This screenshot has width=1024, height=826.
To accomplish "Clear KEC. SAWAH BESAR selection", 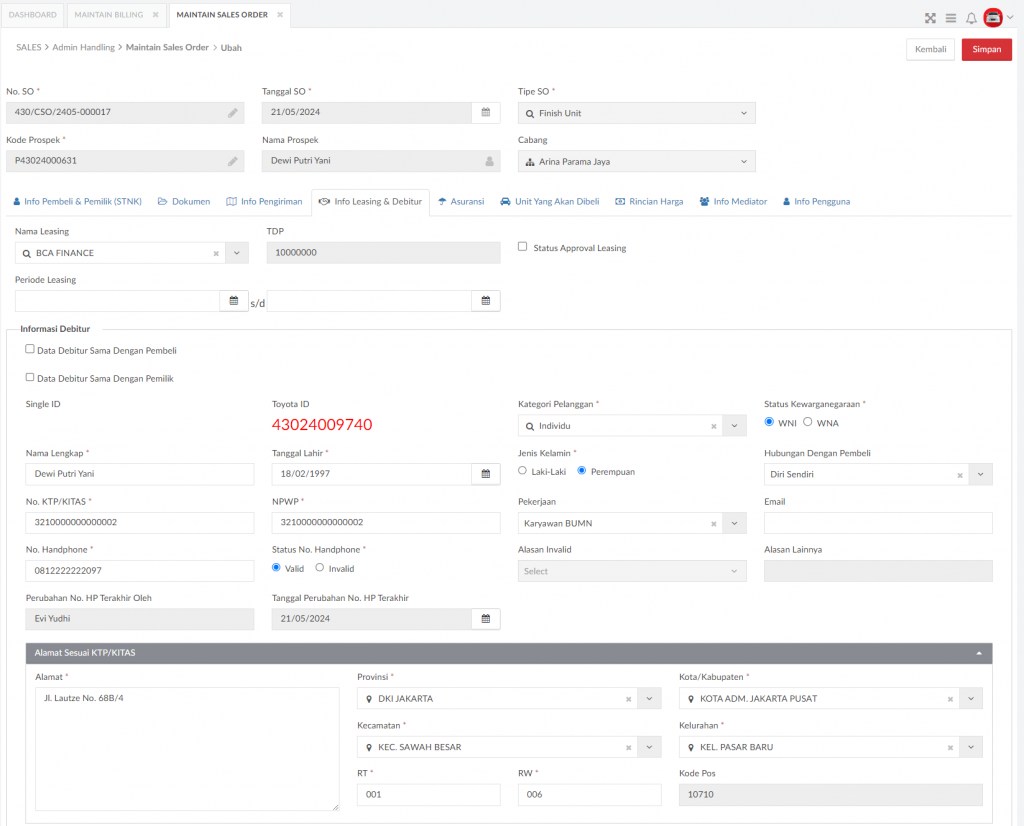I will tap(629, 748).
